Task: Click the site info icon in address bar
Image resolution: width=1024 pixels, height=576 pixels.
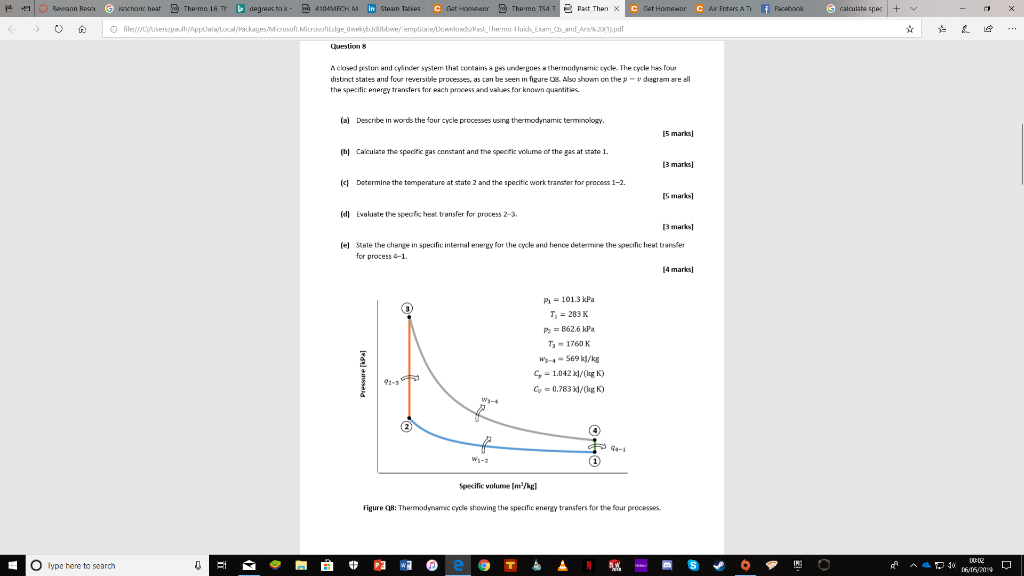Action: click(x=113, y=29)
